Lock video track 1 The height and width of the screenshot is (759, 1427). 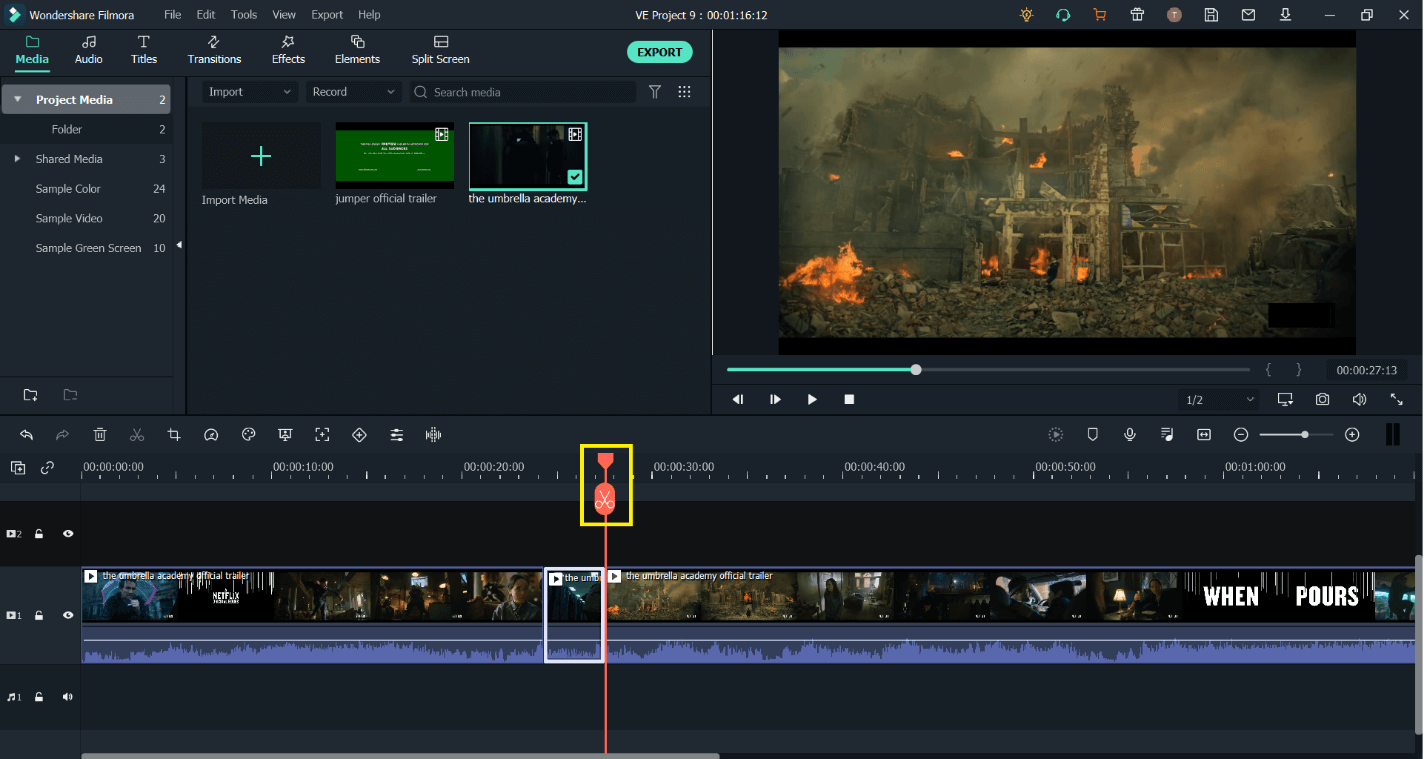39,616
